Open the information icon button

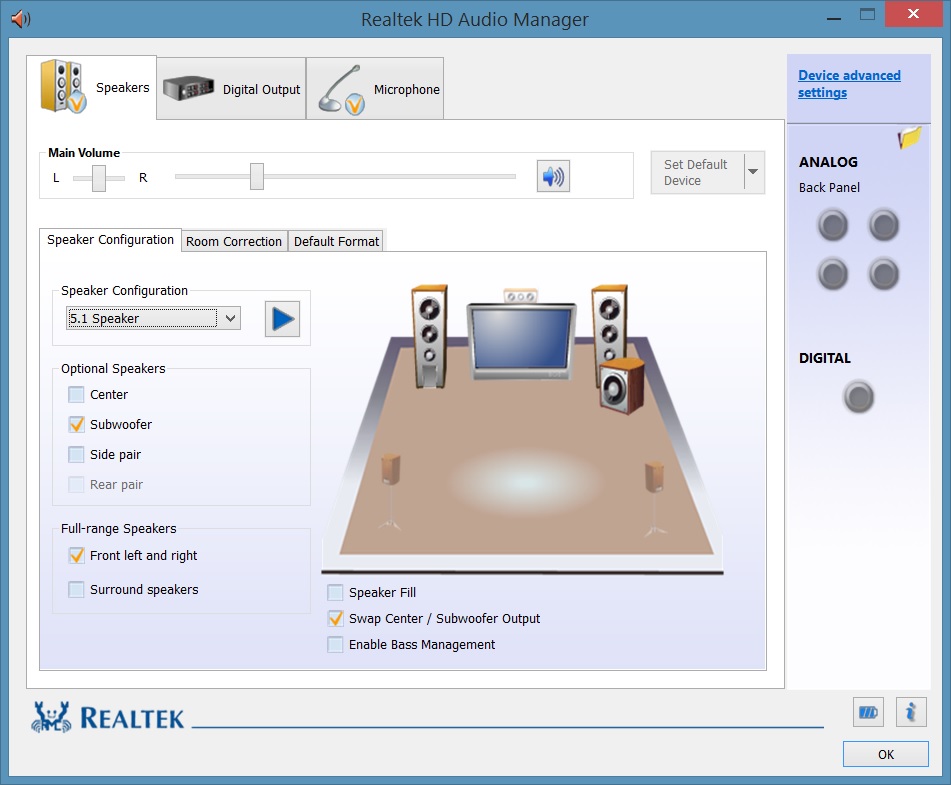(911, 712)
